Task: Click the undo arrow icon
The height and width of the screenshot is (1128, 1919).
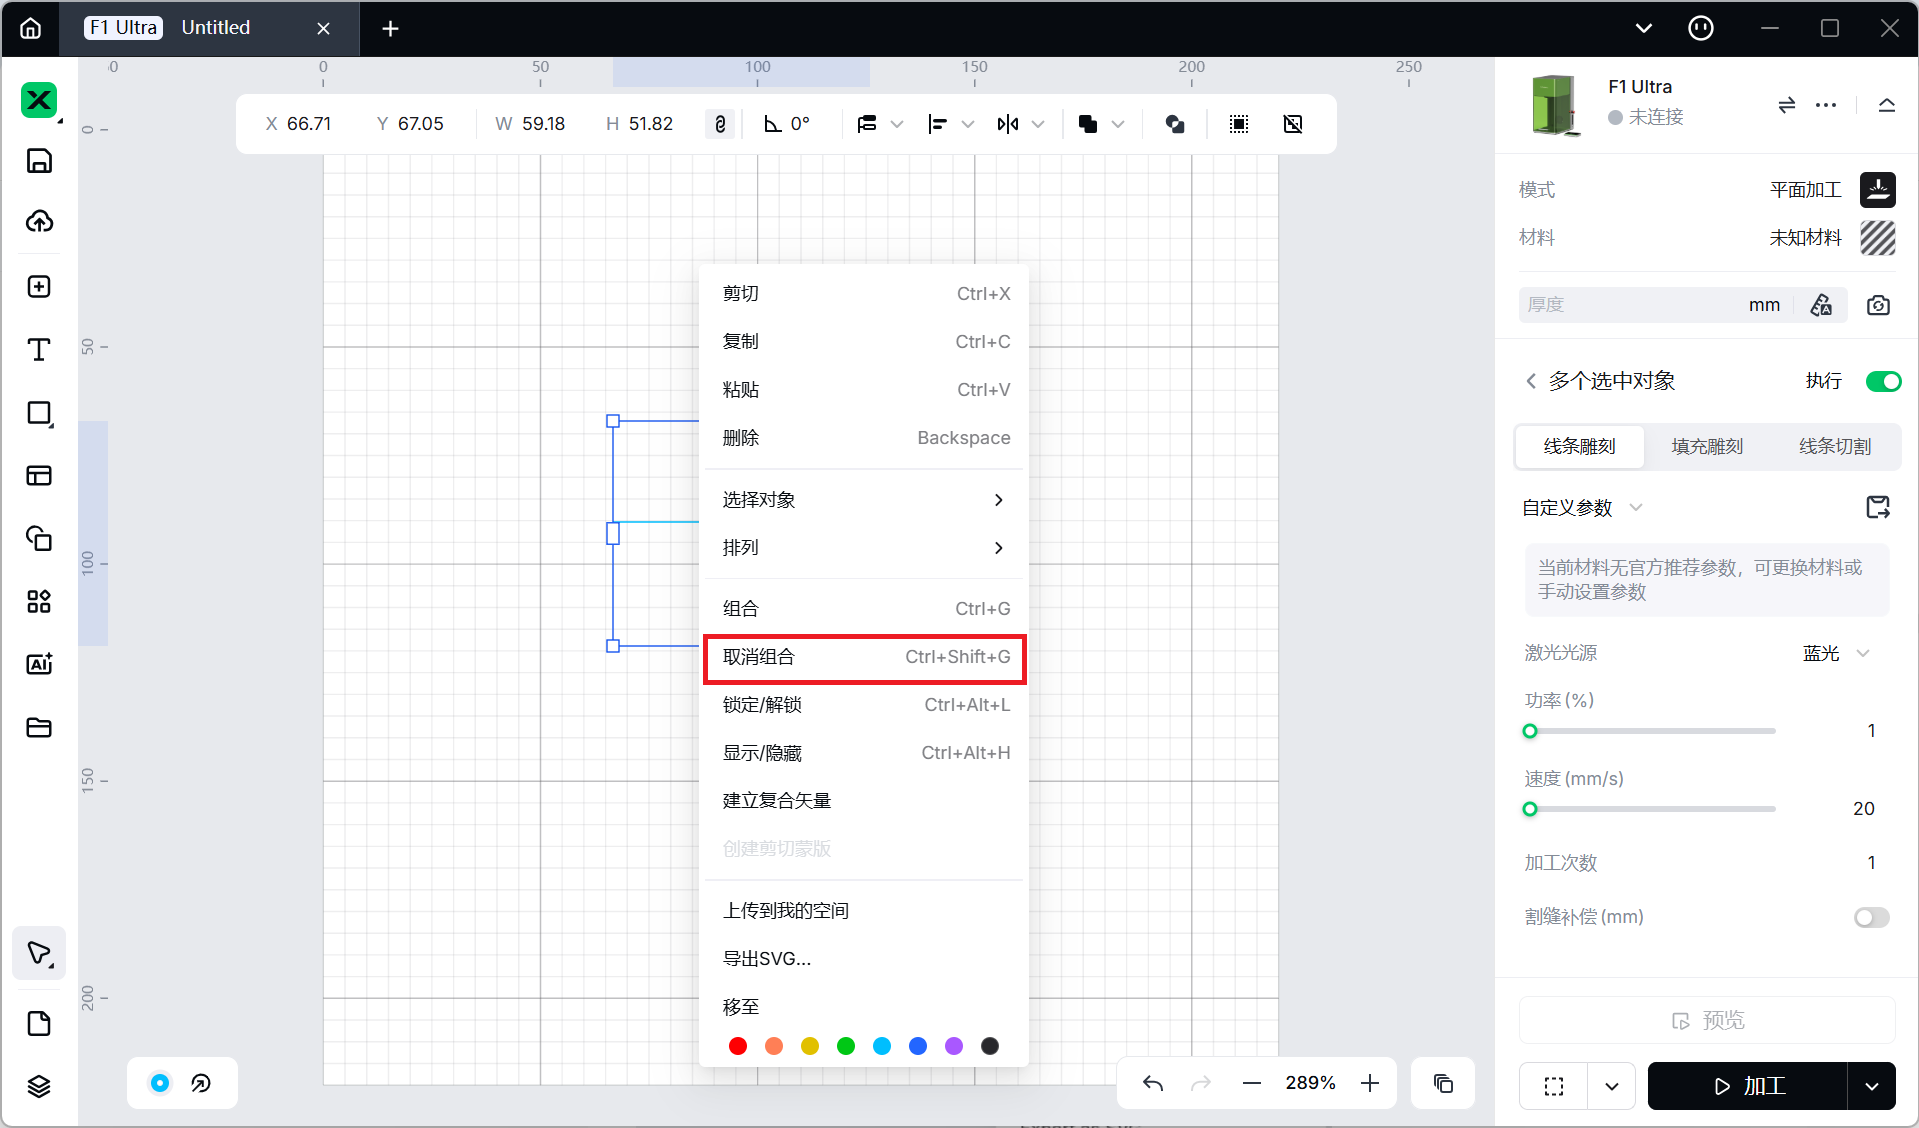Action: (x=1153, y=1083)
